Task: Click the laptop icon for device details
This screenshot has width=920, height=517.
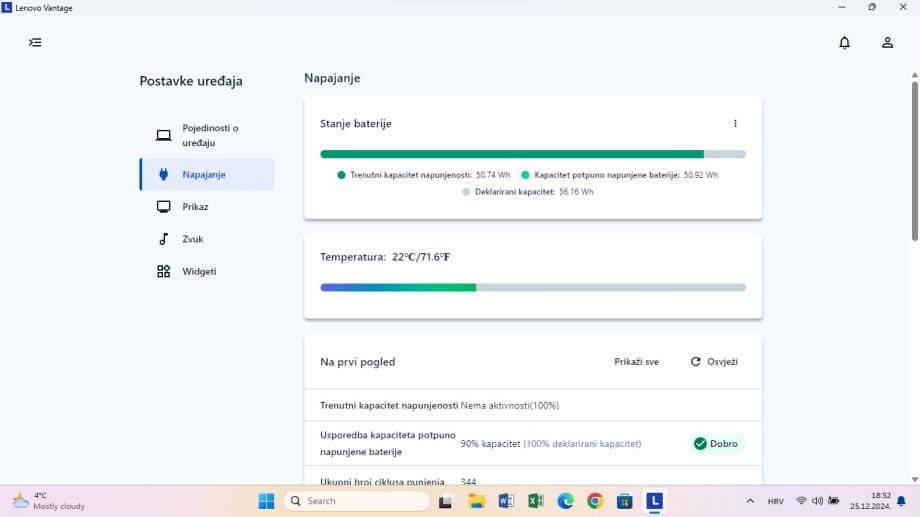Action: tap(164, 136)
